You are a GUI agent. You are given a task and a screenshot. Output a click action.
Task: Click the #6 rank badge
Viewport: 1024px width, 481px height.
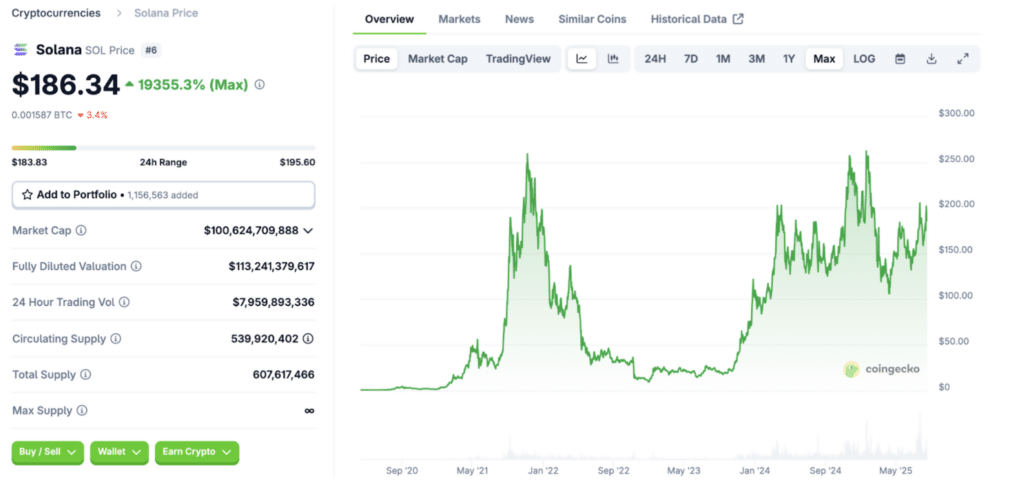tap(152, 50)
